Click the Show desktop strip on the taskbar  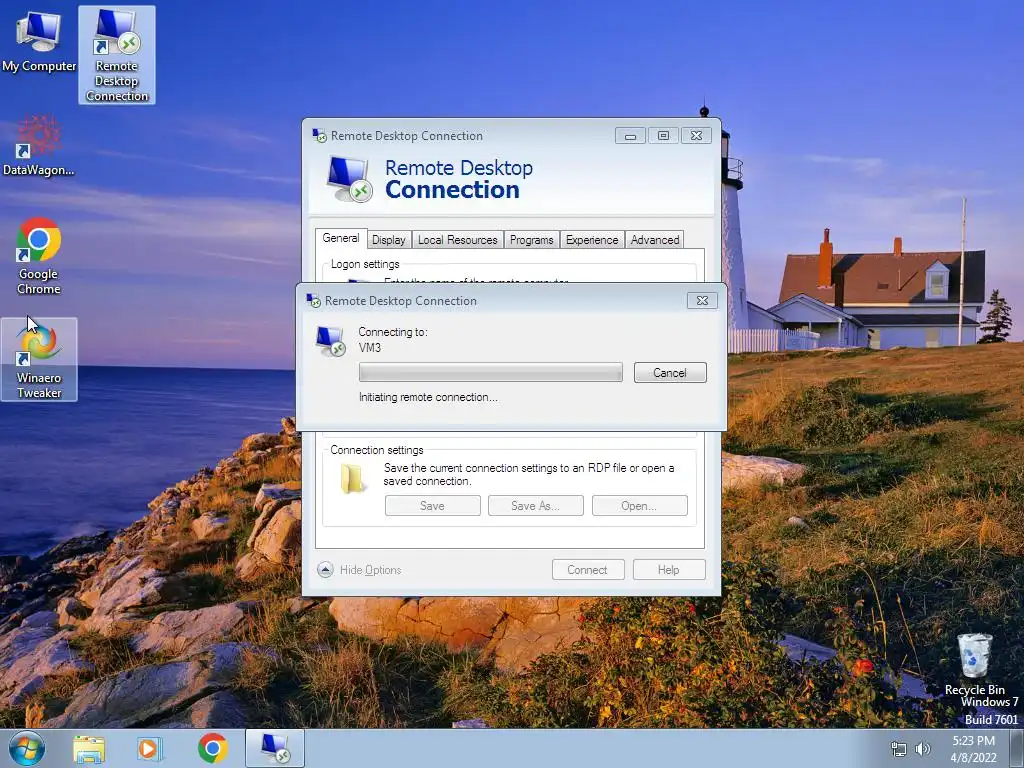click(x=1017, y=749)
